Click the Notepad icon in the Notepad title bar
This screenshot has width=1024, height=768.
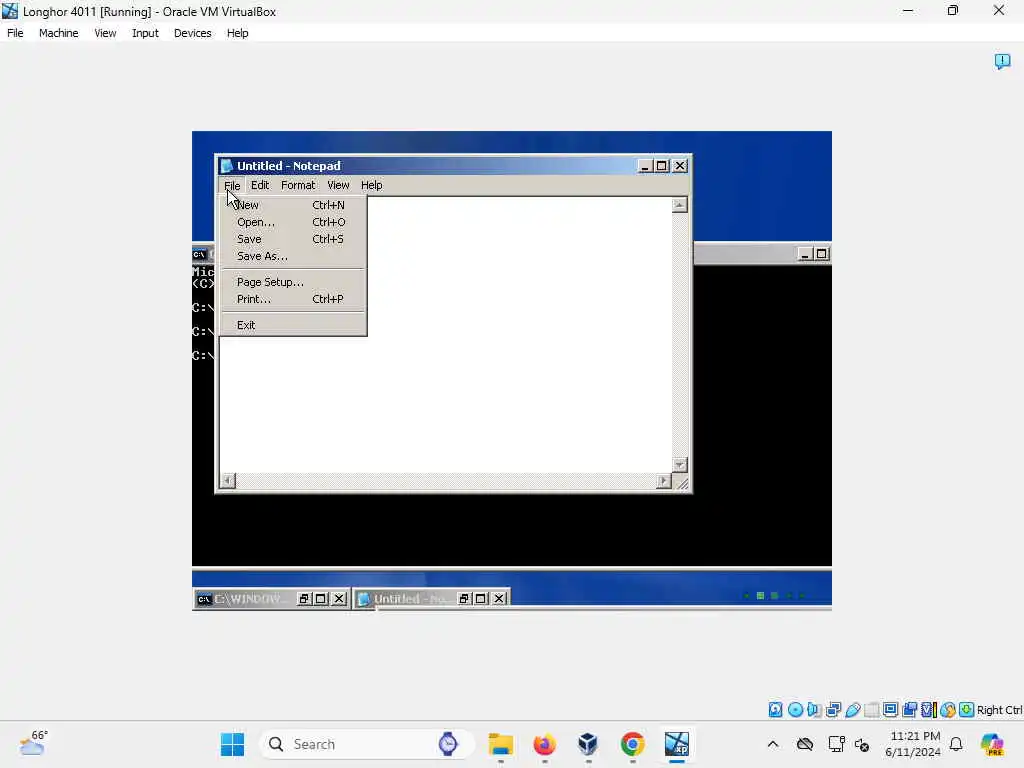227,166
